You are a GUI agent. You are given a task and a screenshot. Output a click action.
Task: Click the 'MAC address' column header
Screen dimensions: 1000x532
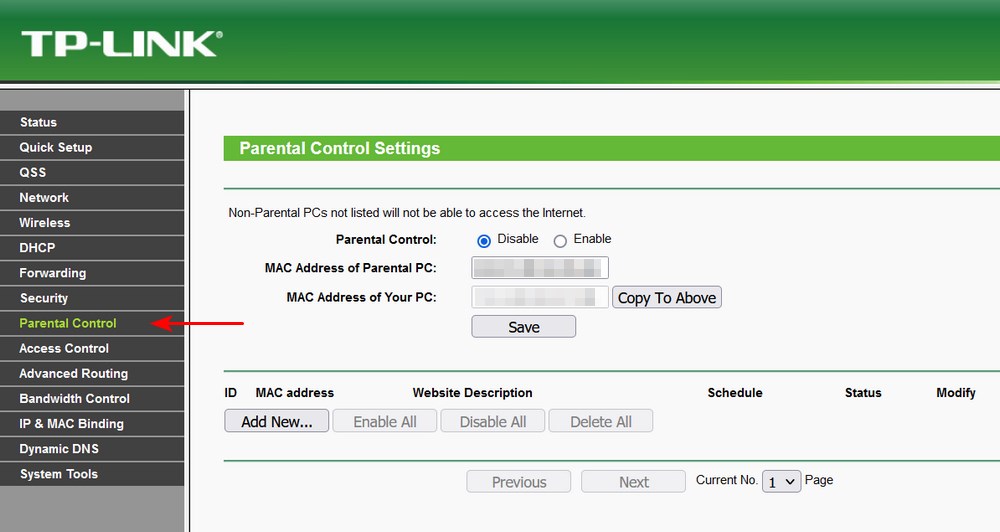point(295,393)
